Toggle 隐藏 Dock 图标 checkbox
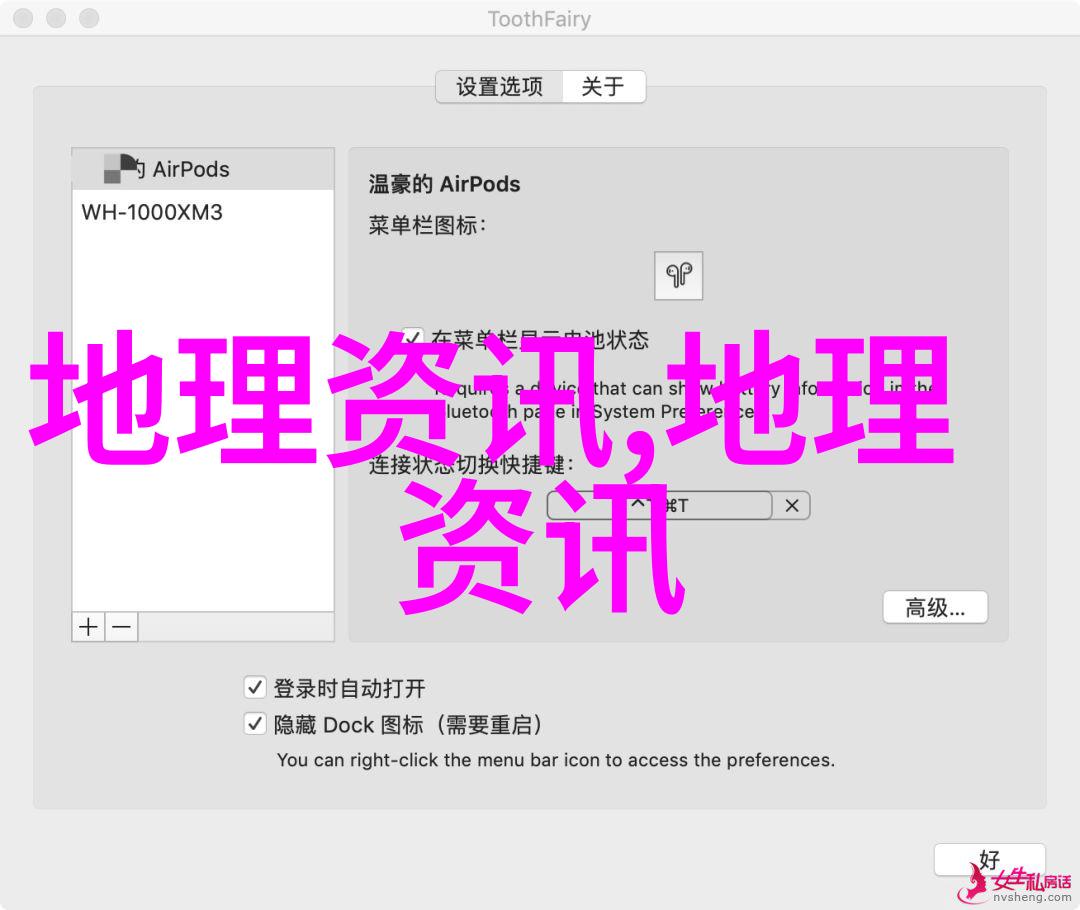The image size is (1080, 910). (x=255, y=723)
